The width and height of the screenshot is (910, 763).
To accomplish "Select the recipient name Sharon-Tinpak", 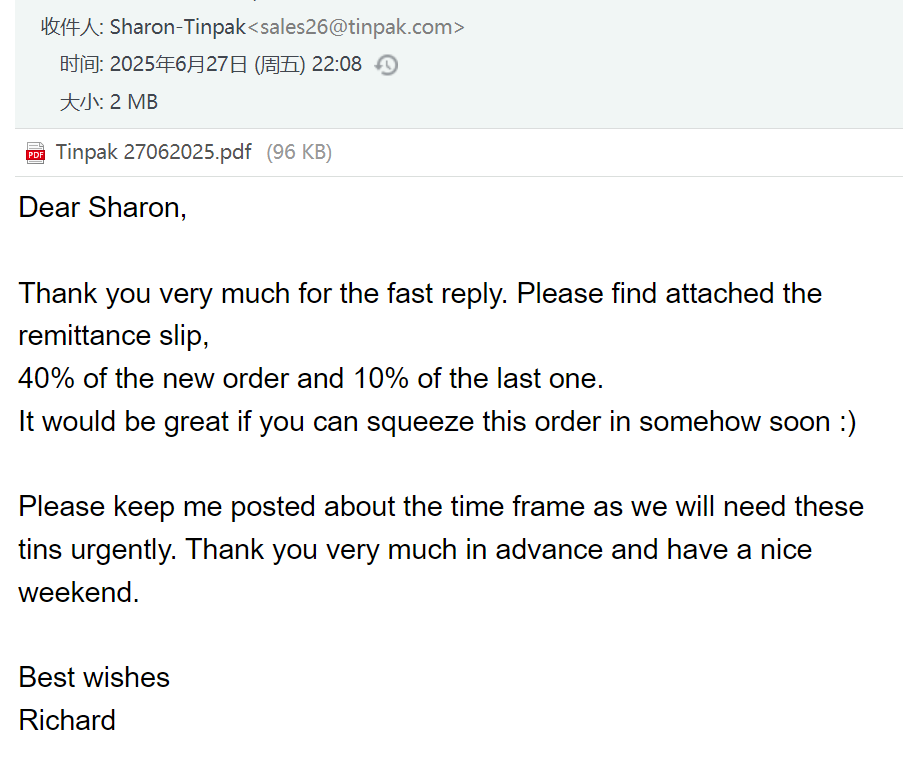I will point(178,27).
